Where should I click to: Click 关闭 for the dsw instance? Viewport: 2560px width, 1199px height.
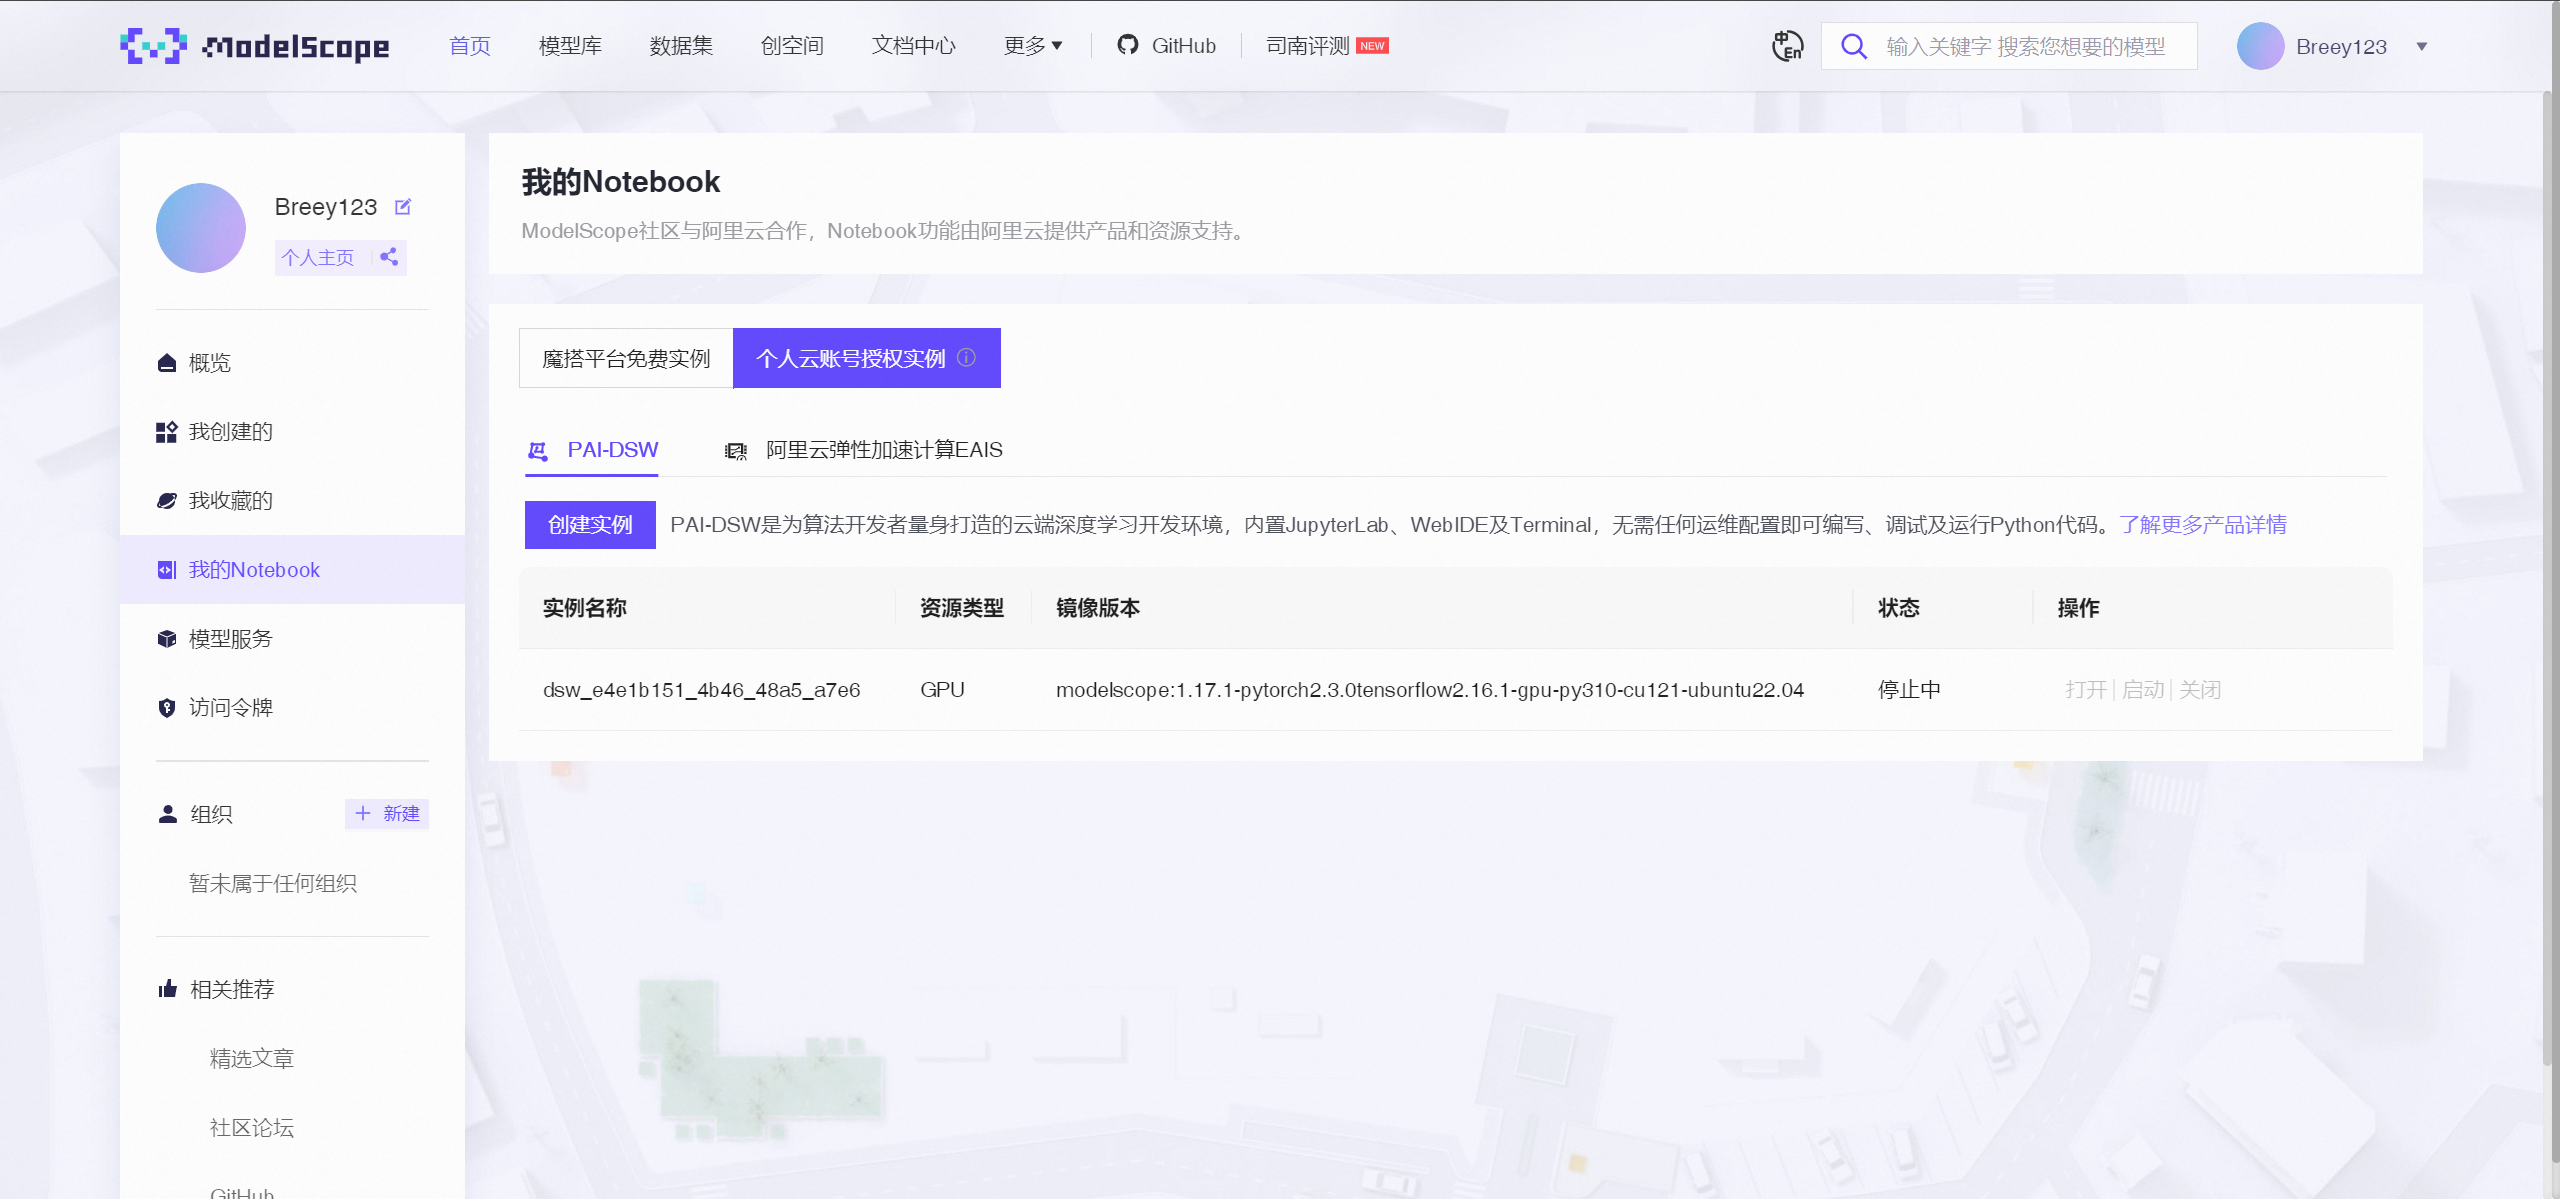click(x=2200, y=690)
